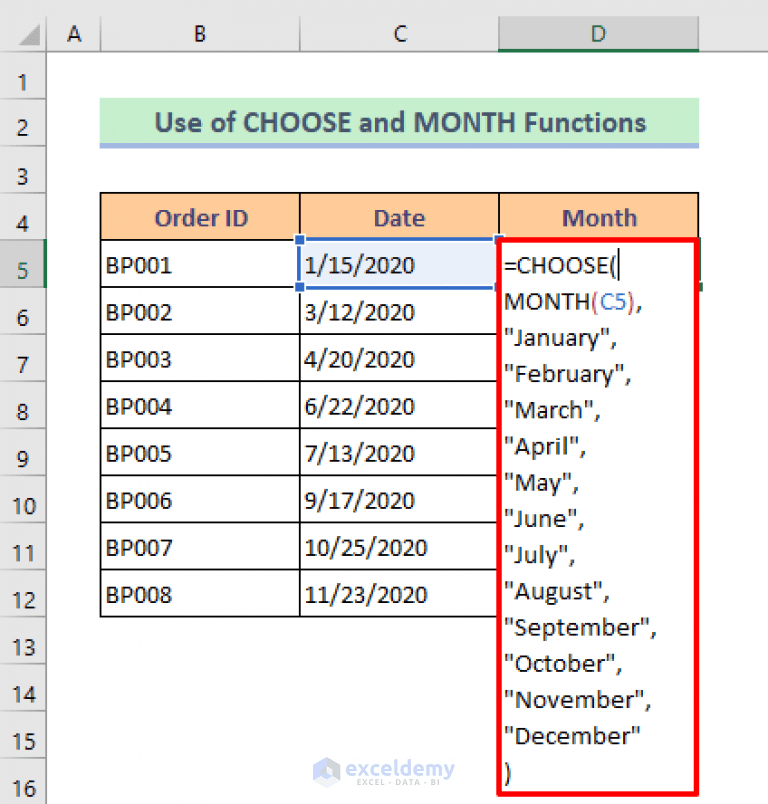This screenshot has width=768, height=804.
Task: Select column header C
Action: coord(399,33)
